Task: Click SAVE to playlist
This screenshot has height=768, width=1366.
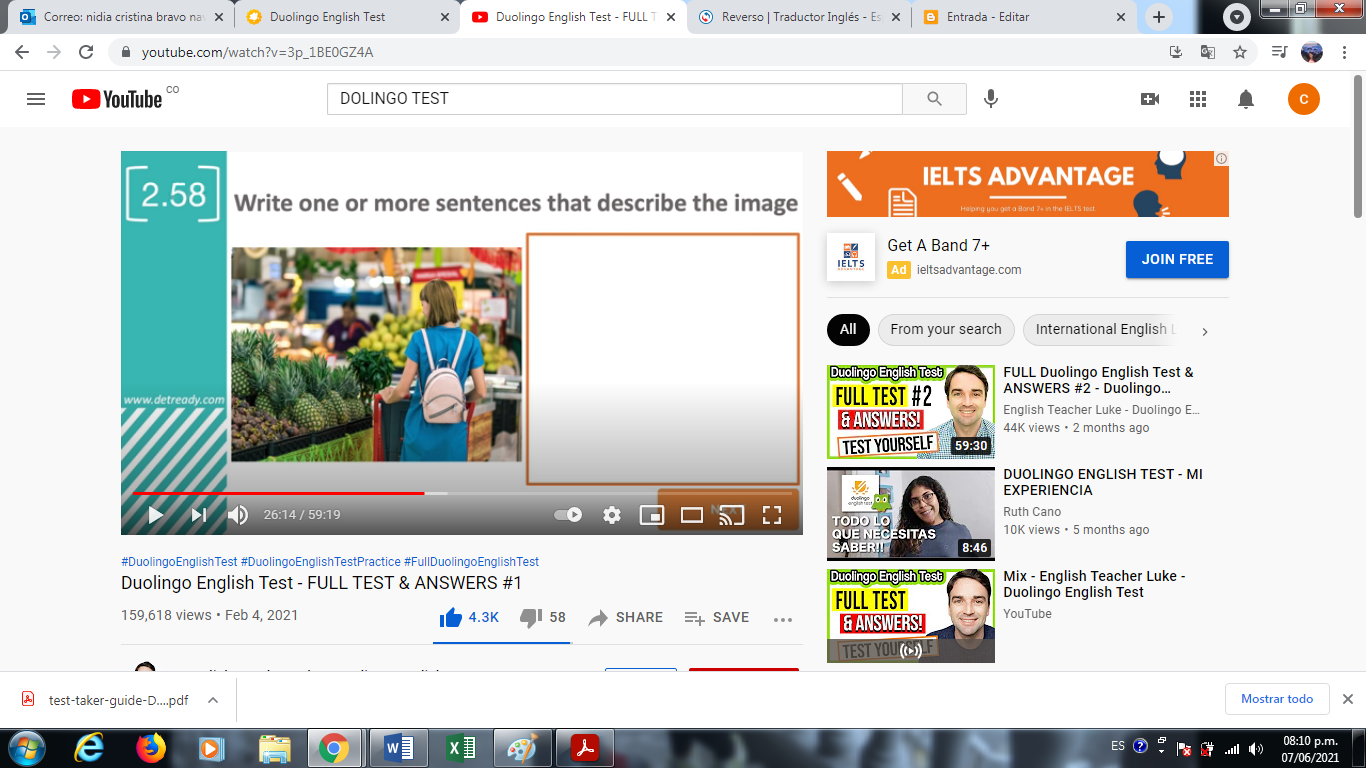Action: 717,617
